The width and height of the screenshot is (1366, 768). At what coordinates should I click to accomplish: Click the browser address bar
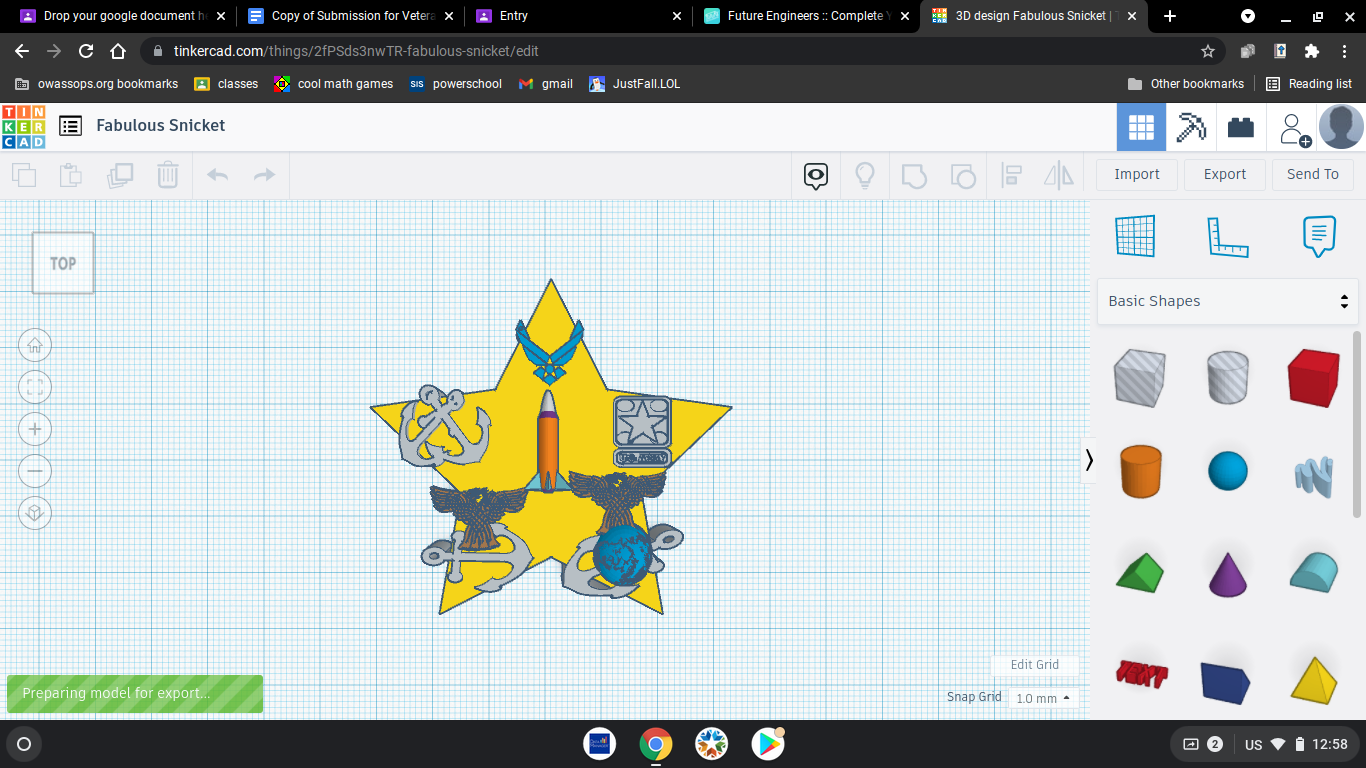tap(680, 51)
